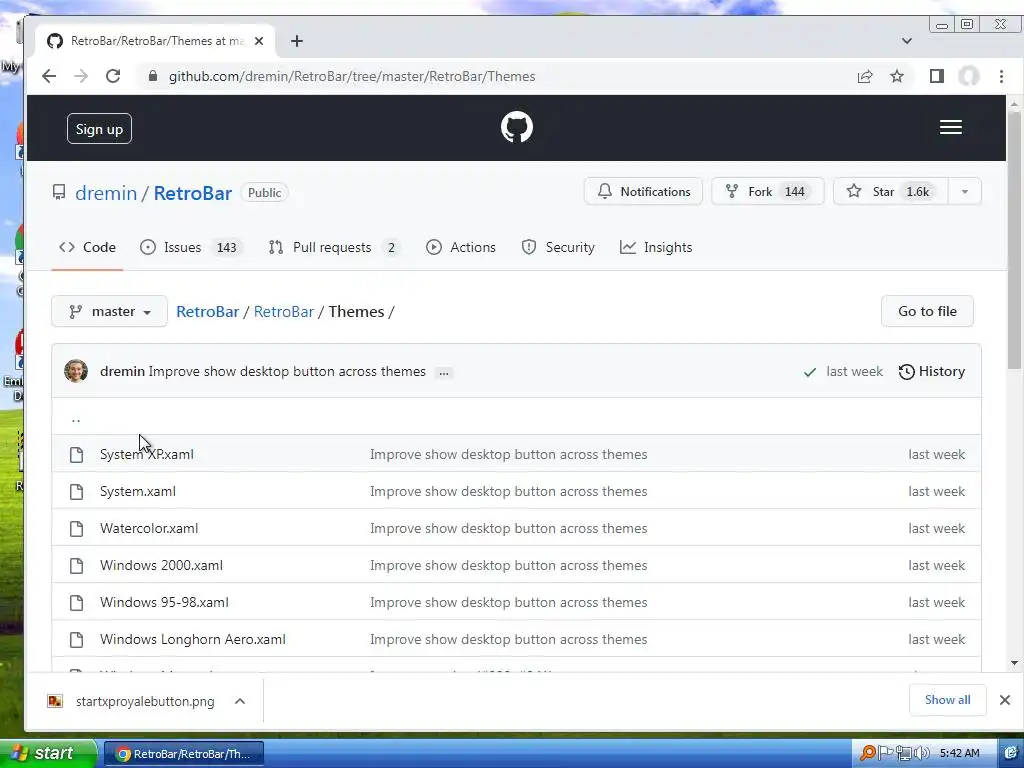Open the Chrome side panel icon
Screen dimensions: 1024x768
point(936,76)
